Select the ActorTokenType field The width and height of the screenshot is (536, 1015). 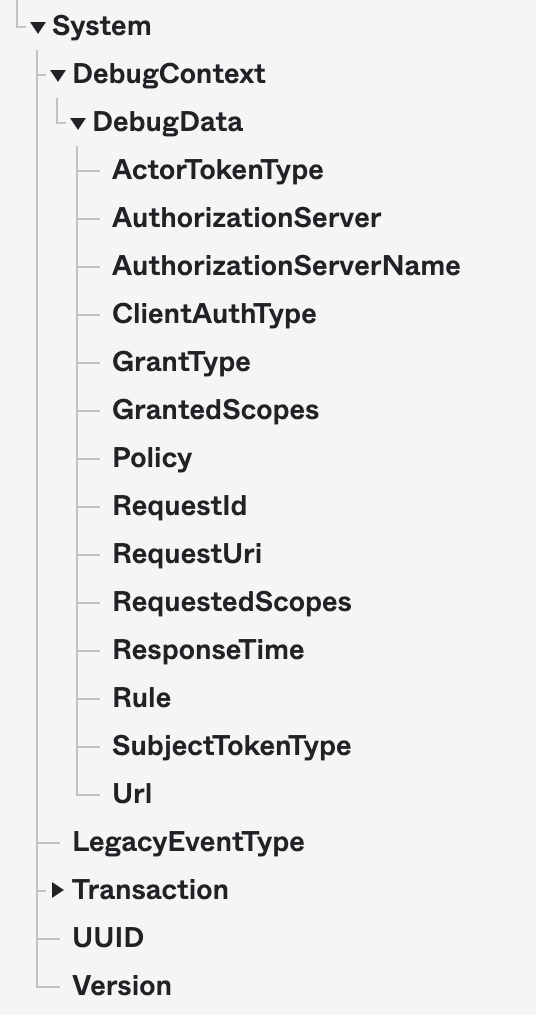pyautogui.click(x=218, y=170)
